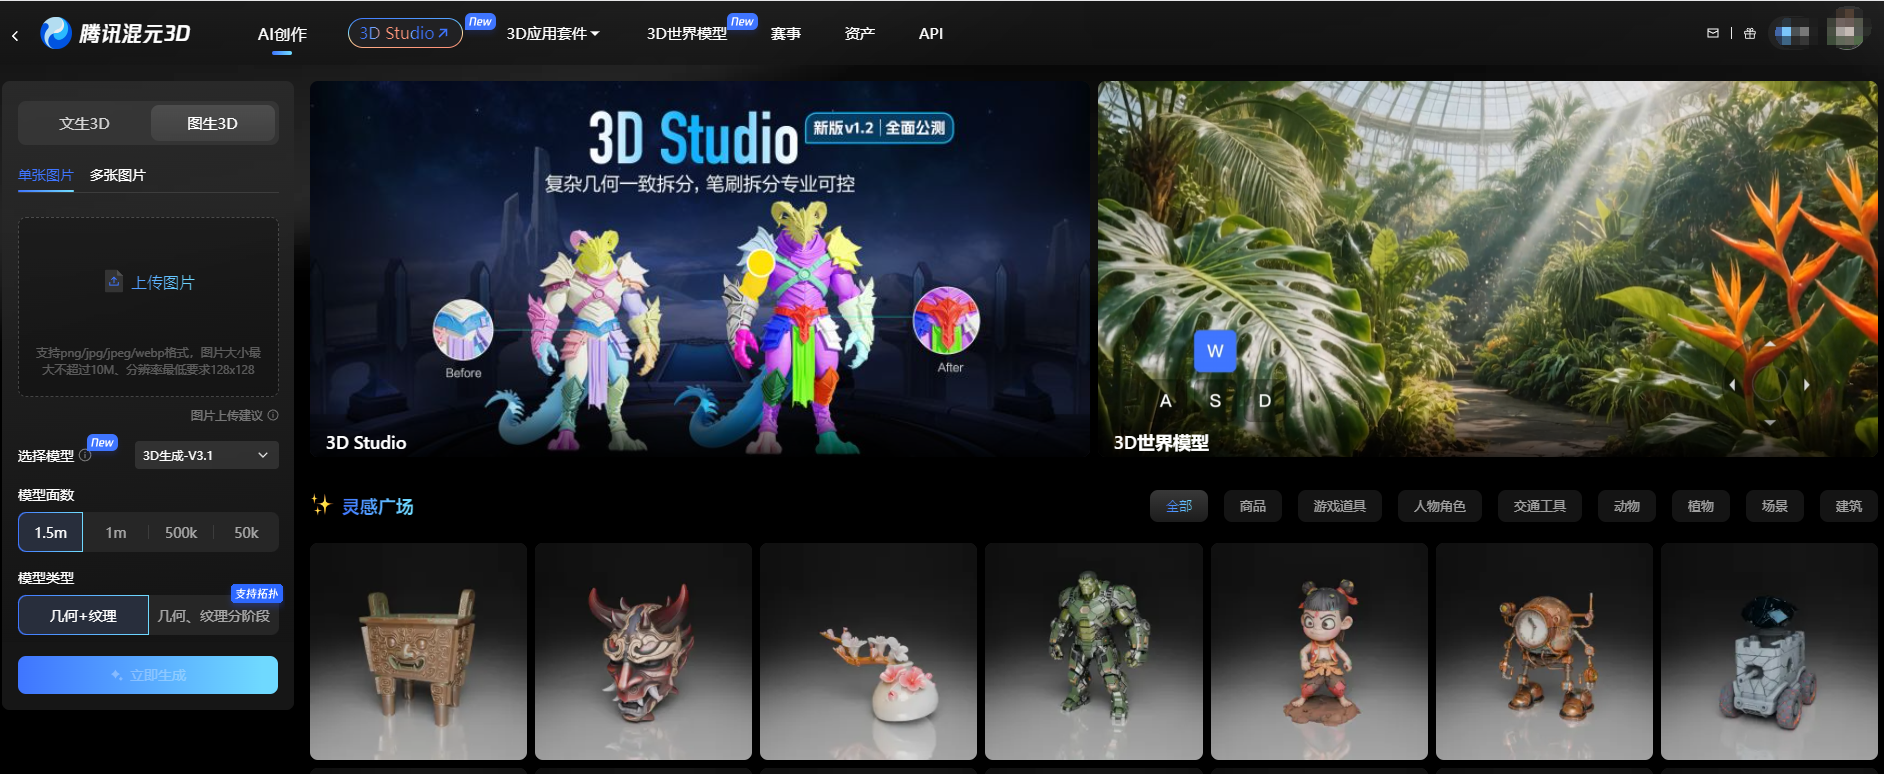Click the upload image icon
The height and width of the screenshot is (774, 1884).
click(x=114, y=282)
